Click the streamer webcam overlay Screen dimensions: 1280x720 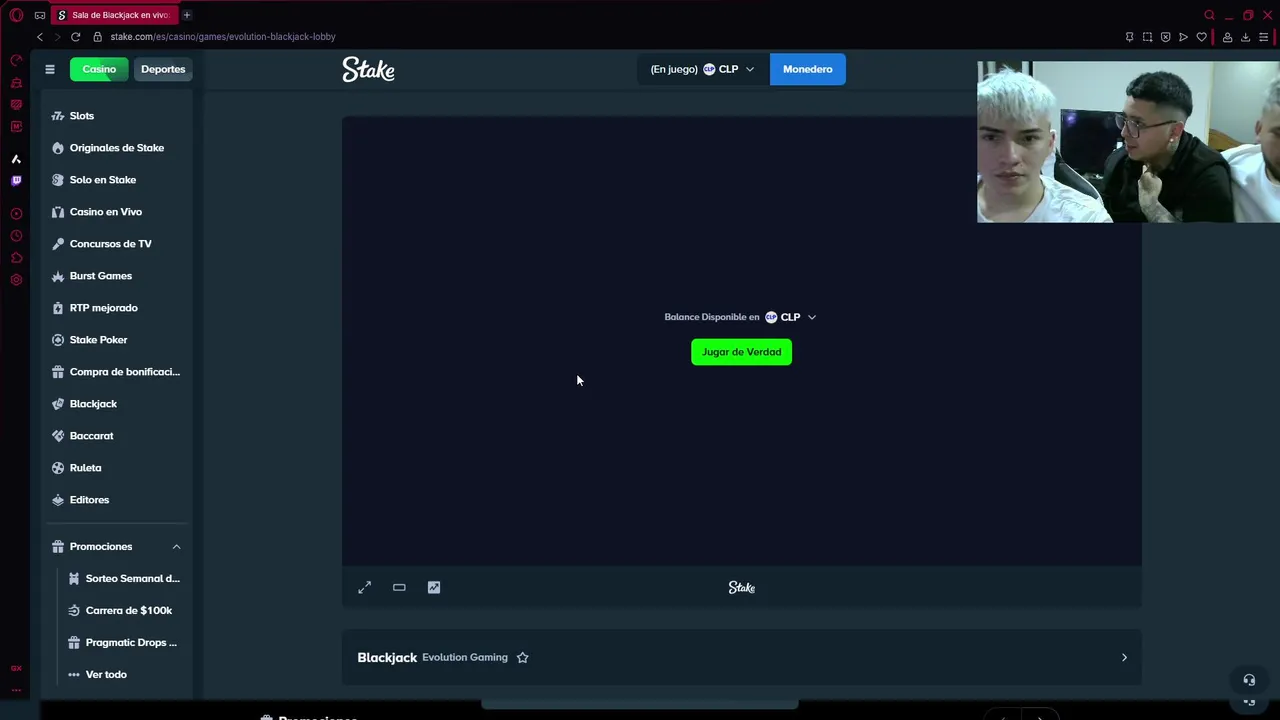click(x=1128, y=142)
